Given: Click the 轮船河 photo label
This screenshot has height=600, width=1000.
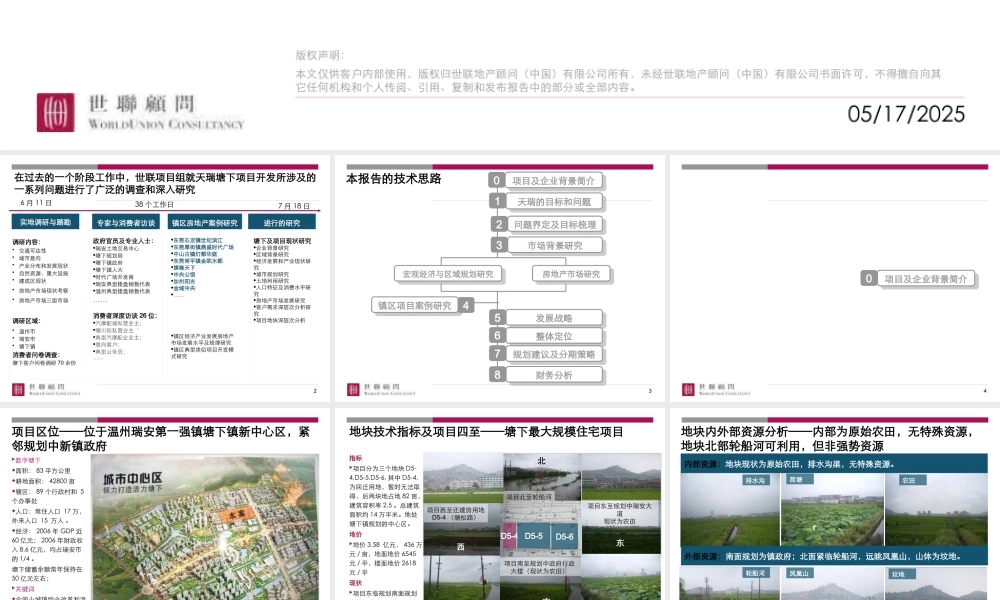Looking at the screenshot, I should click(x=755, y=573).
